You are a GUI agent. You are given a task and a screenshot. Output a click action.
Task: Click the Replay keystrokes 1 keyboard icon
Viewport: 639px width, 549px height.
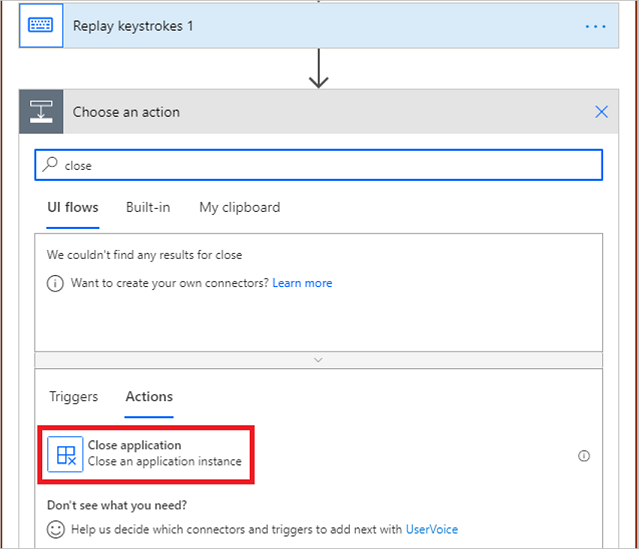click(41, 25)
